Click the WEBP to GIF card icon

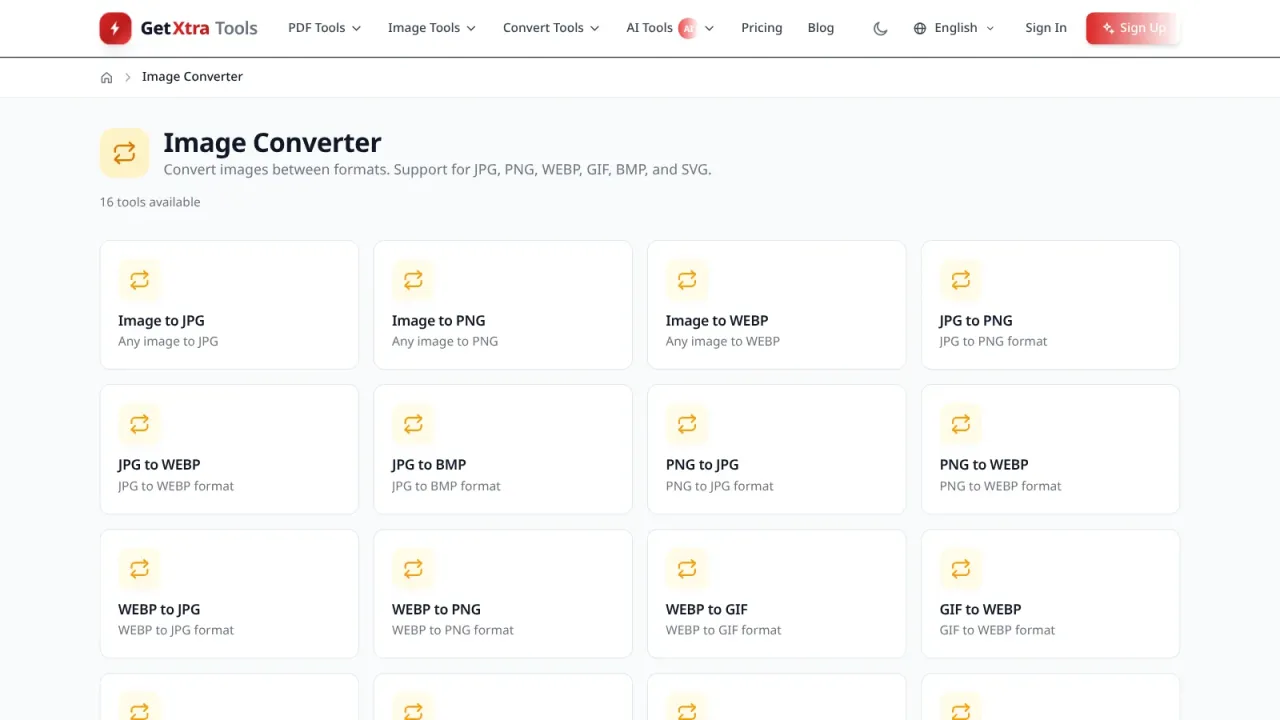[x=687, y=569]
